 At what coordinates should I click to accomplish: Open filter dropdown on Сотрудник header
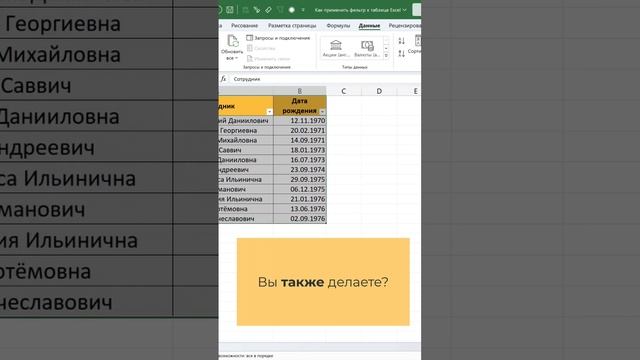(269, 111)
